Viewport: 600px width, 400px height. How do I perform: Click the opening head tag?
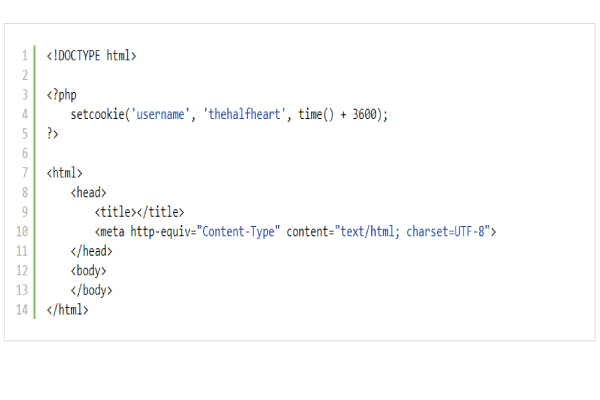point(89,192)
